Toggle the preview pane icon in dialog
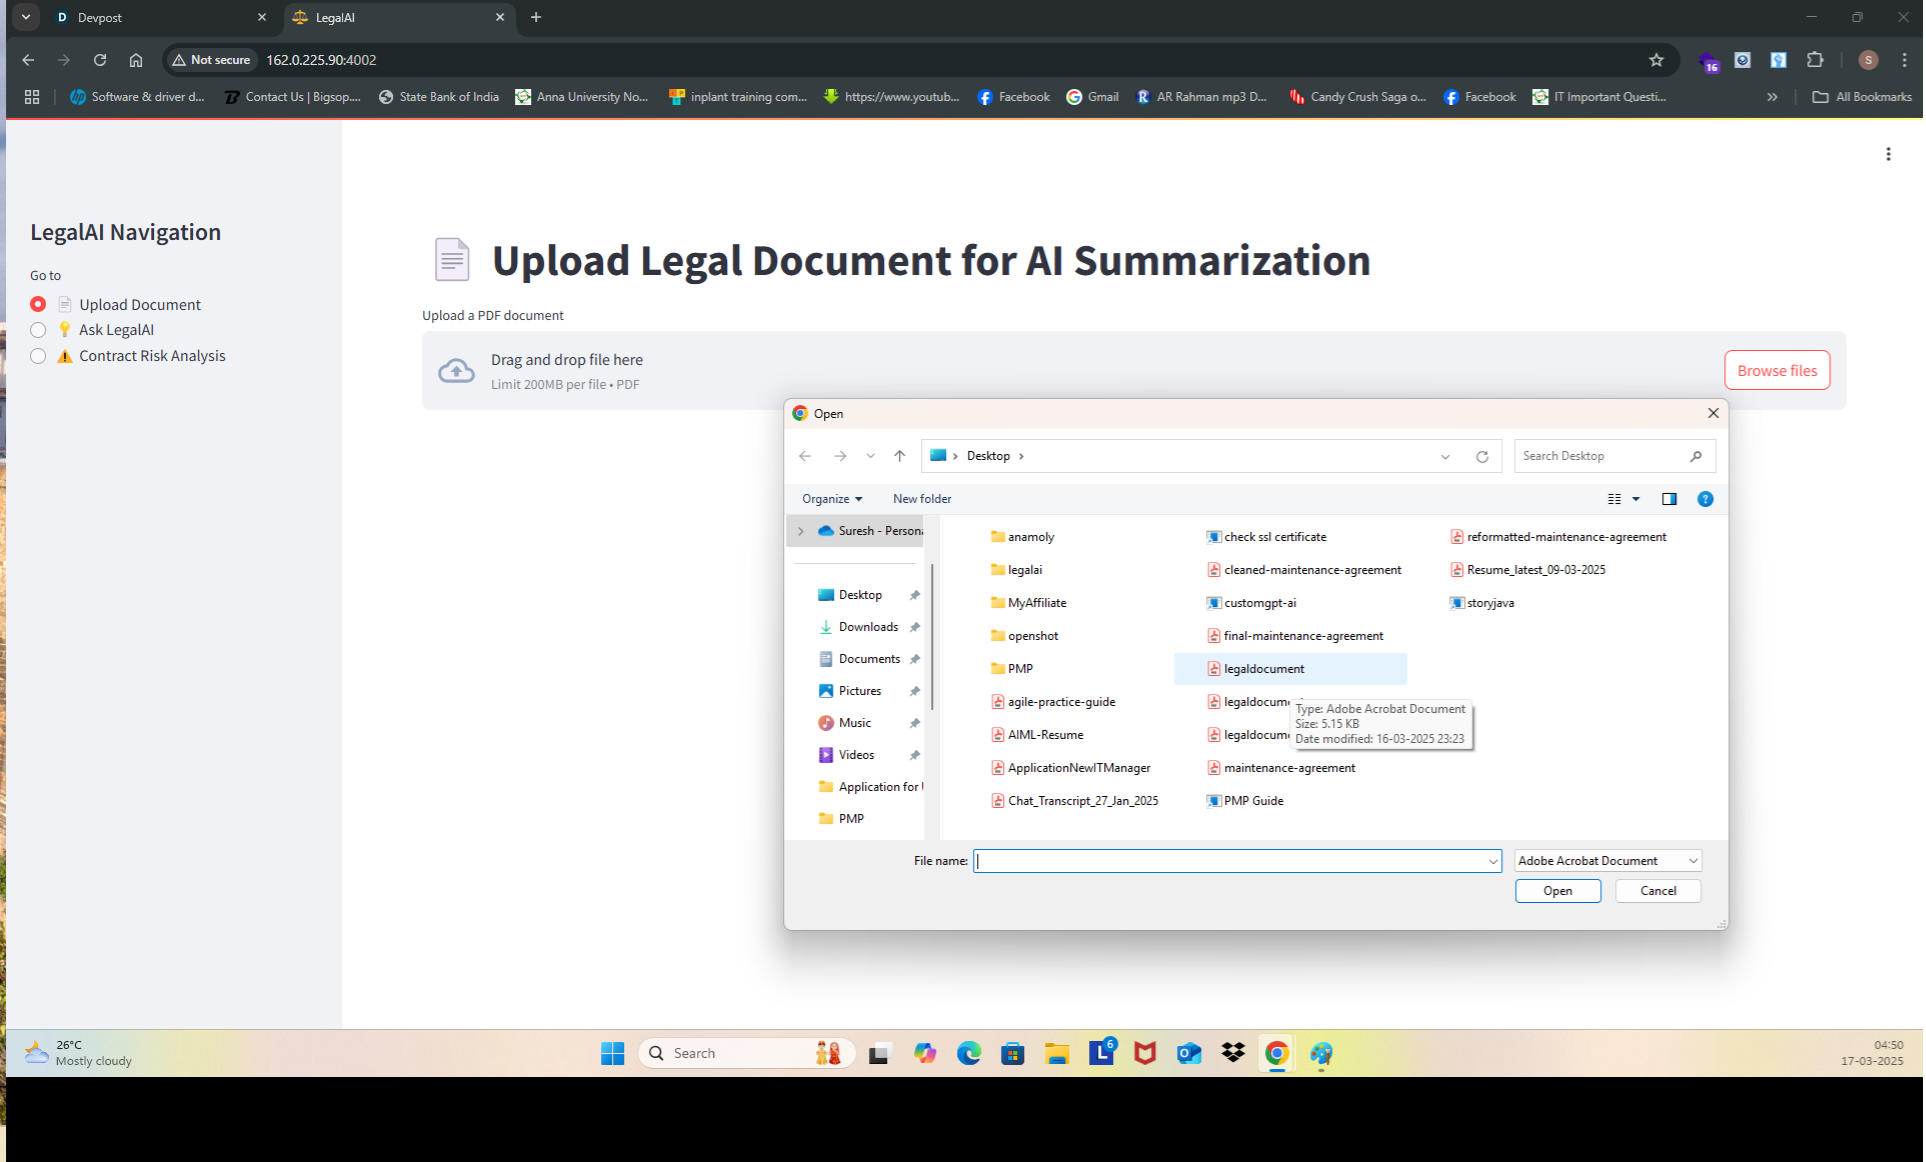 click(x=1669, y=499)
